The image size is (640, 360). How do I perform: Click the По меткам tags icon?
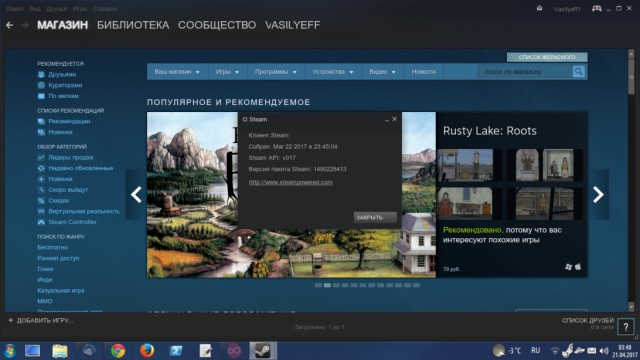click(x=41, y=96)
